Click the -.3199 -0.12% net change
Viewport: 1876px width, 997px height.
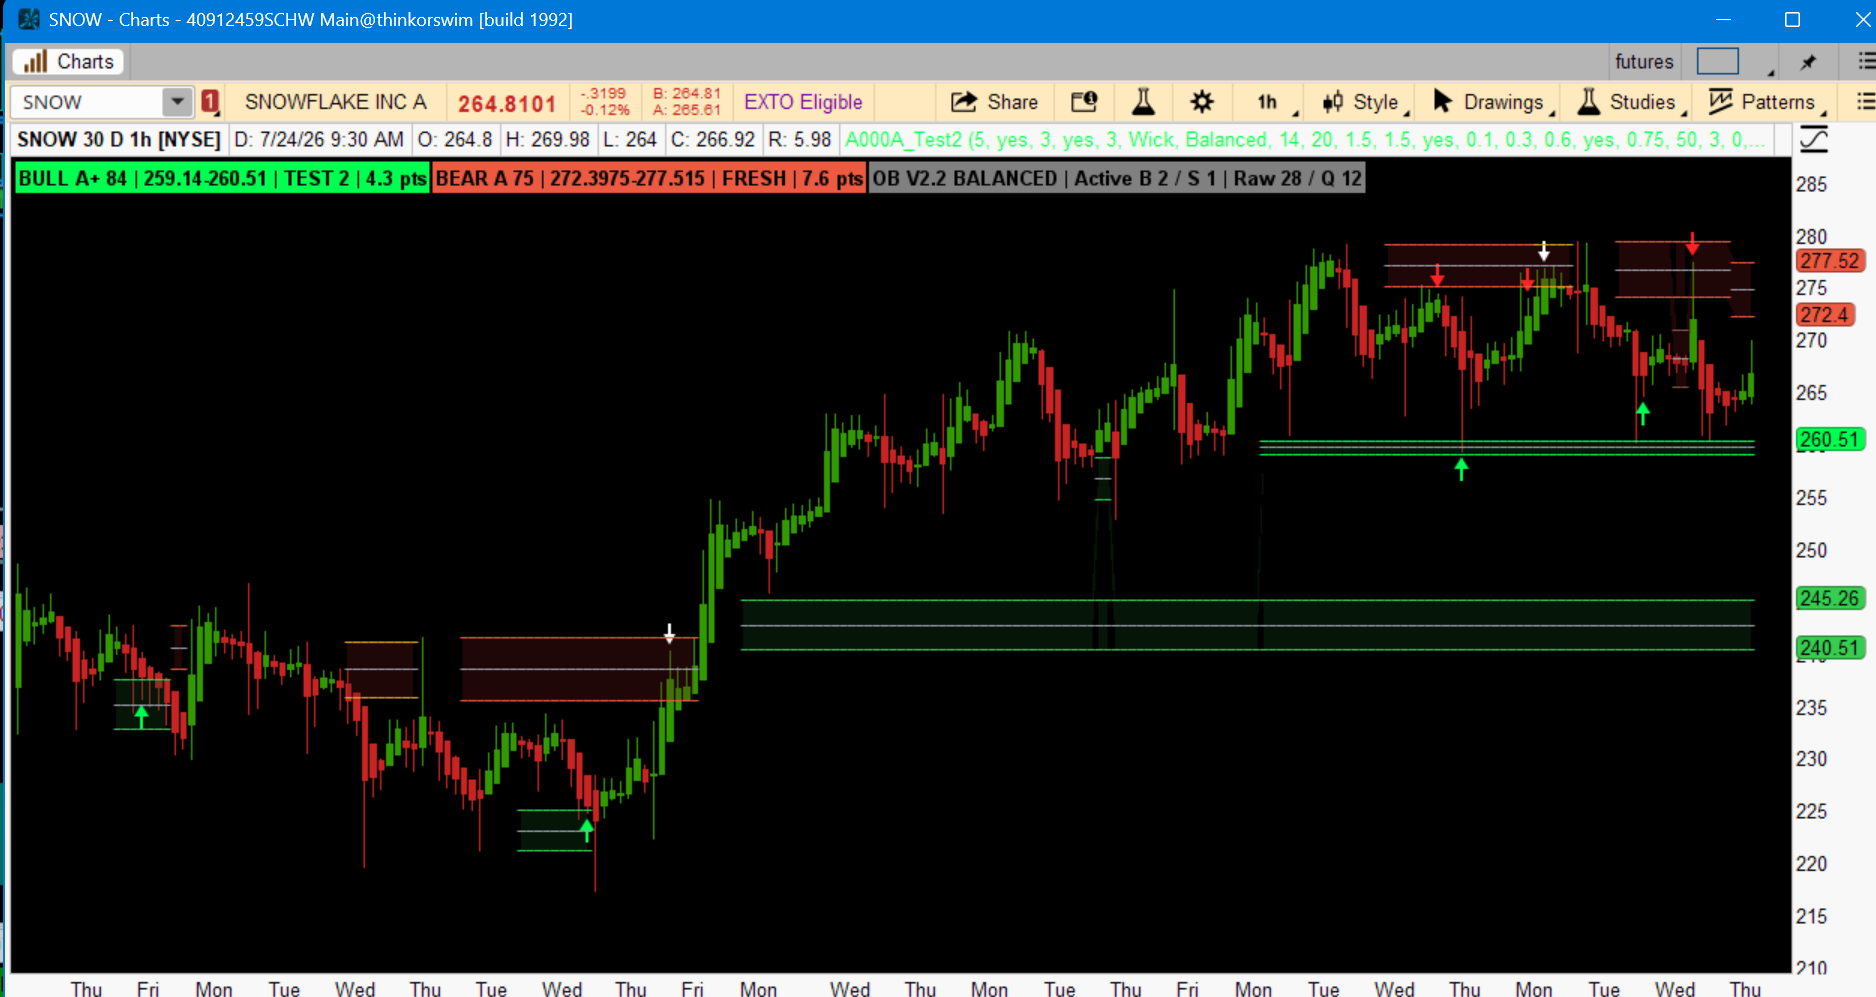(x=605, y=102)
